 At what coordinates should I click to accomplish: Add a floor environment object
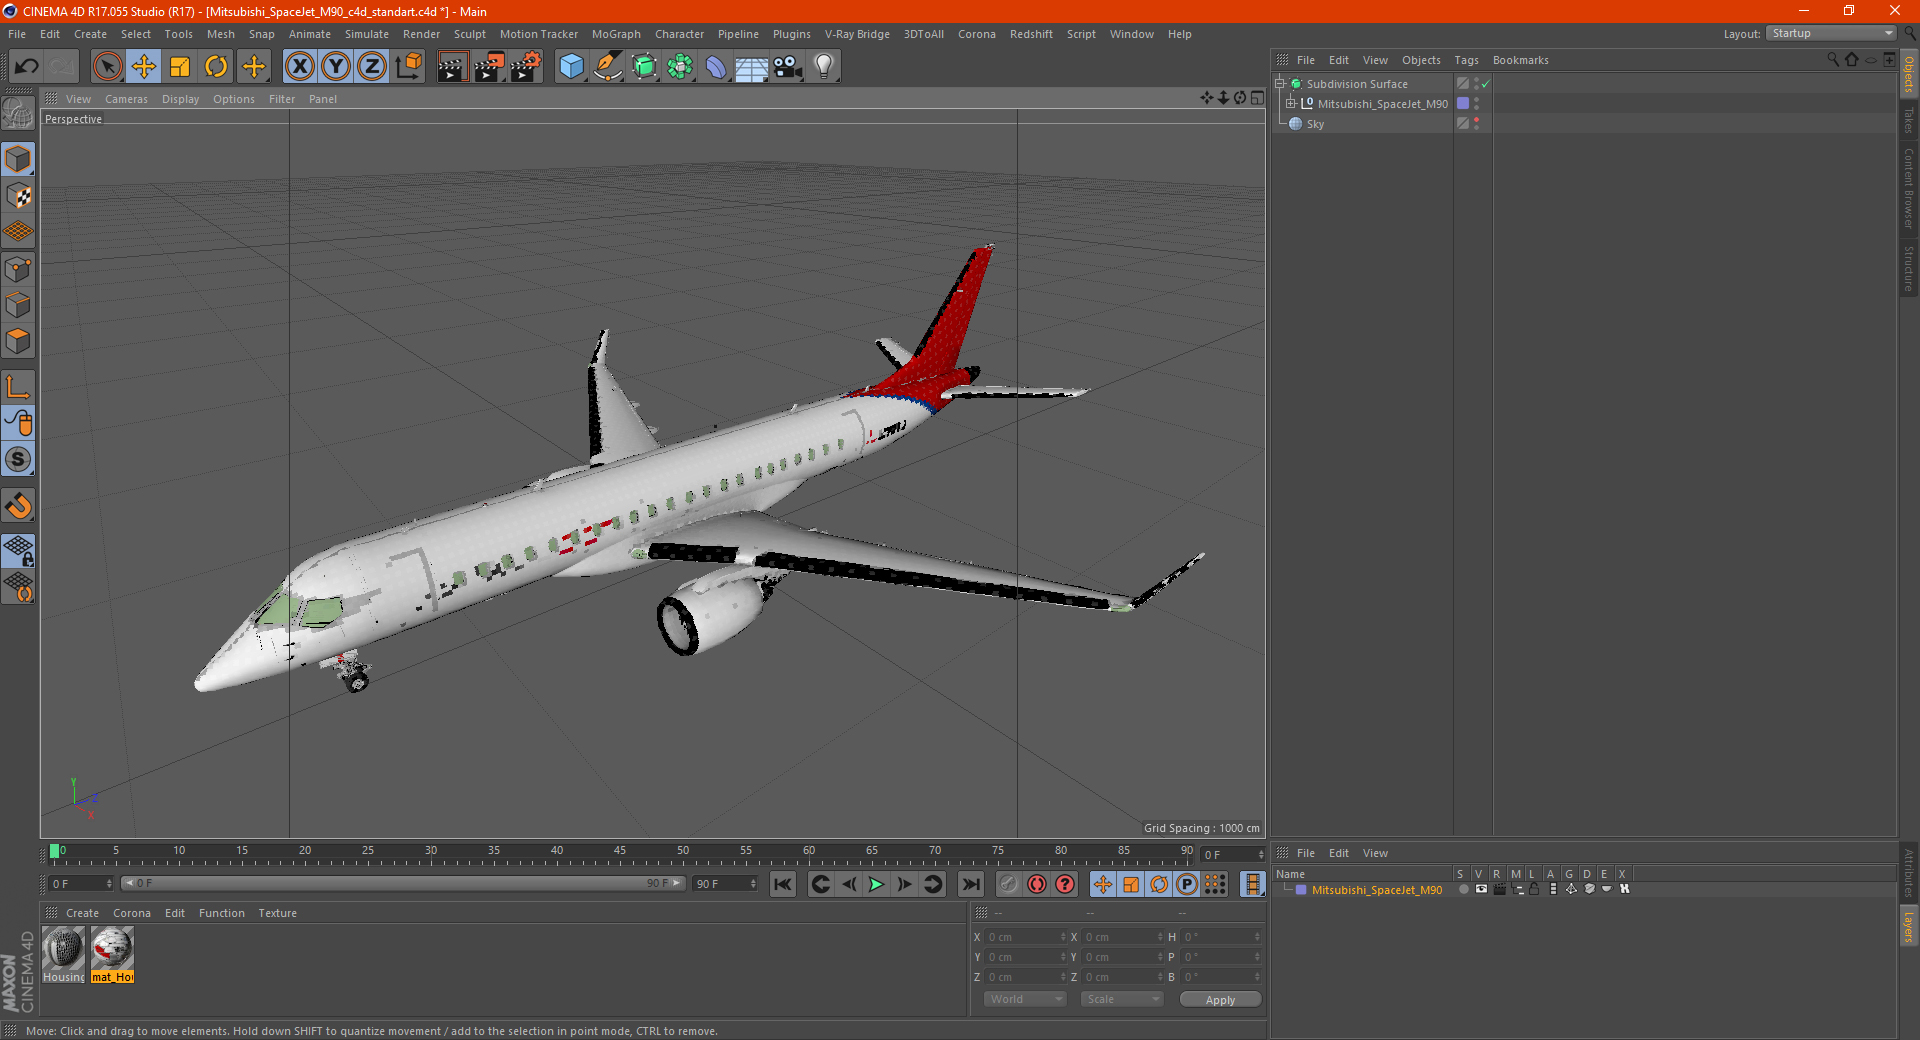pyautogui.click(x=752, y=67)
